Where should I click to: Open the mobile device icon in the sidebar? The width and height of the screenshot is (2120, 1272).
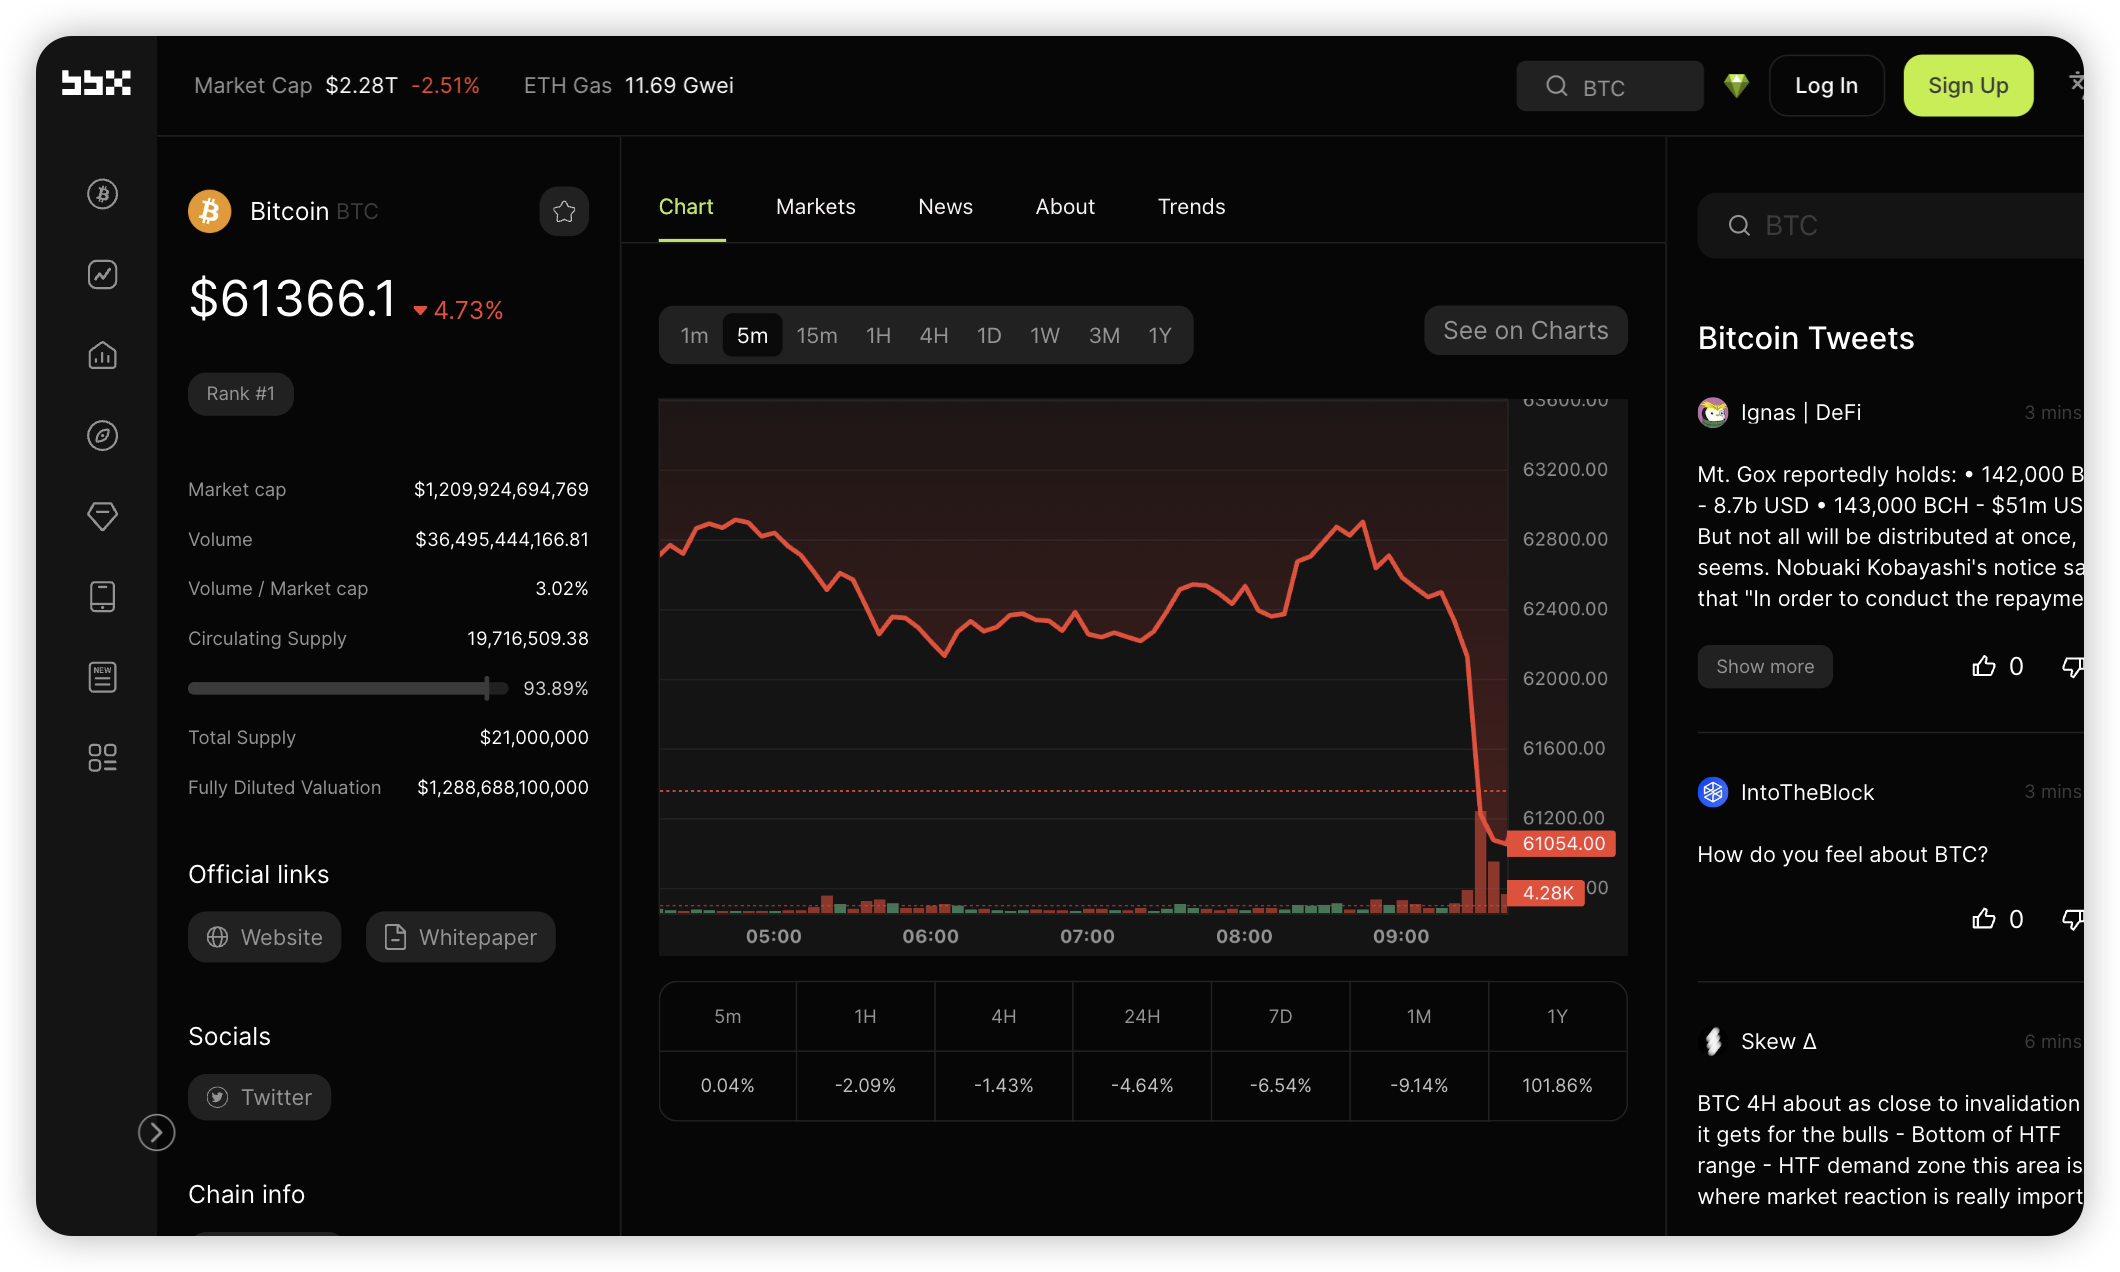pyautogui.click(x=102, y=597)
